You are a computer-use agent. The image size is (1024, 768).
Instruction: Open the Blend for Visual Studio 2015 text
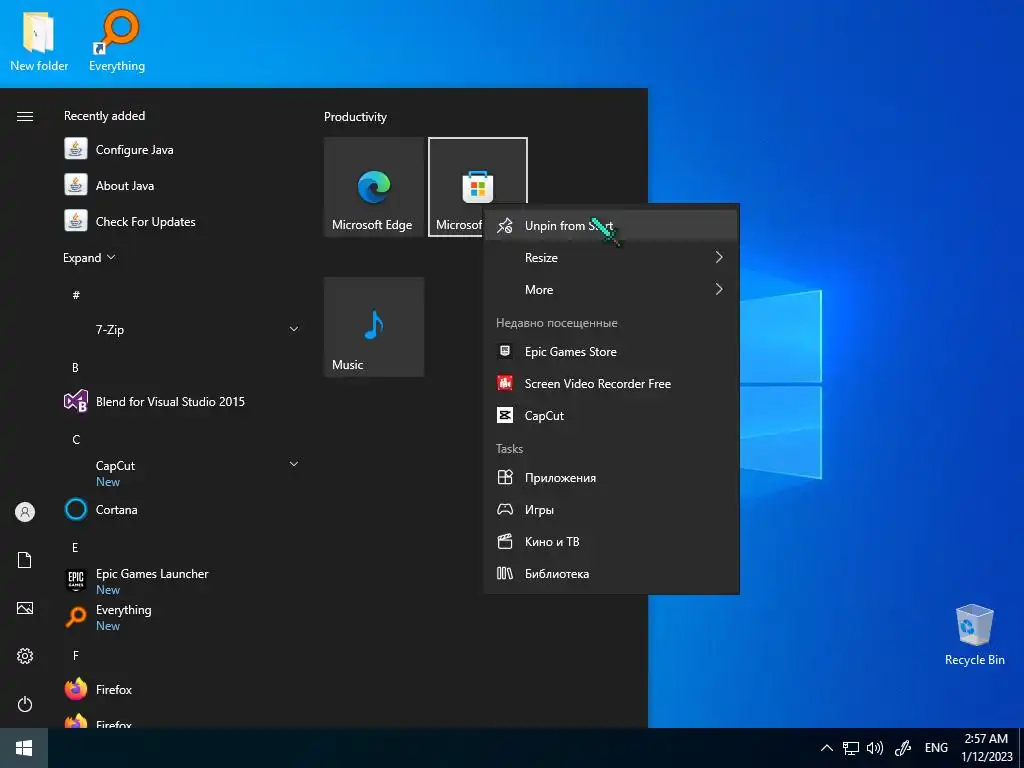click(170, 402)
